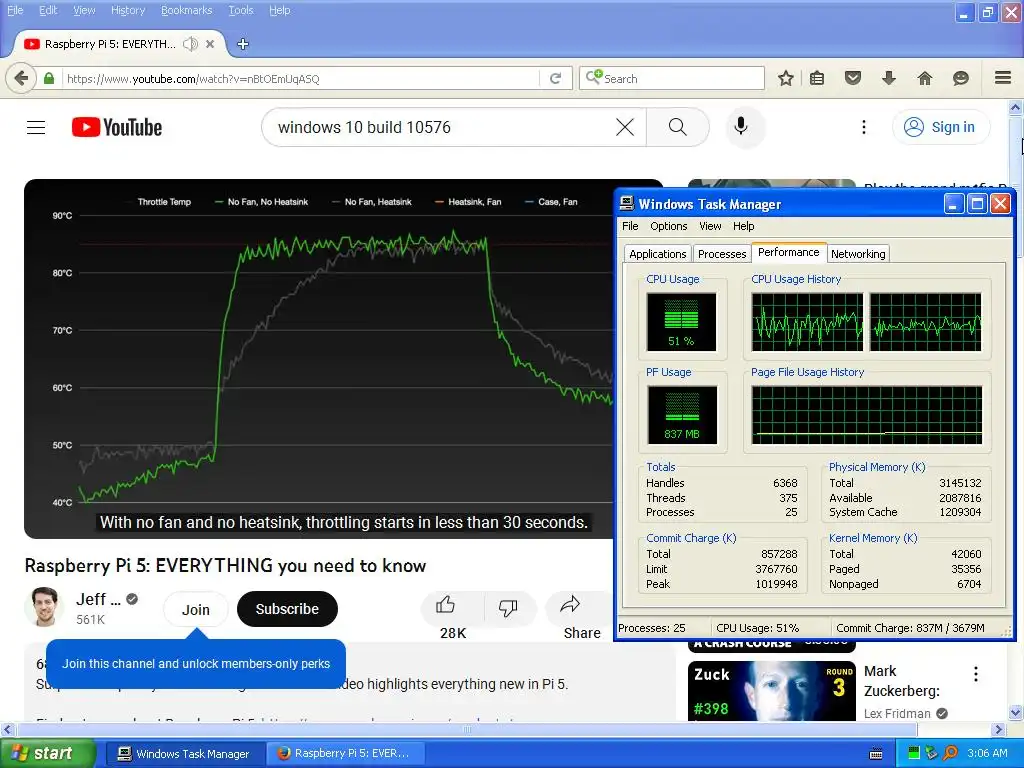Open Task Manager View menu

coord(710,226)
